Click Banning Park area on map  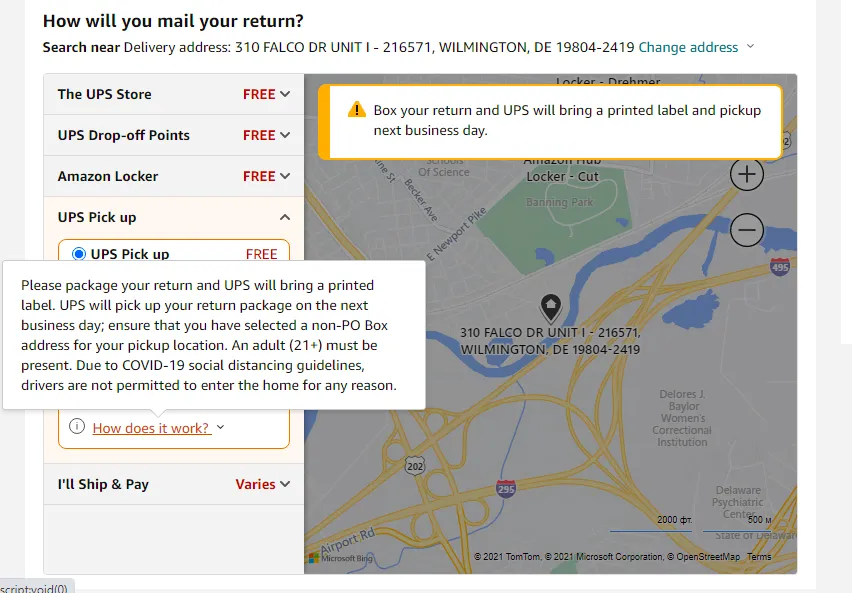tap(560, 201)
